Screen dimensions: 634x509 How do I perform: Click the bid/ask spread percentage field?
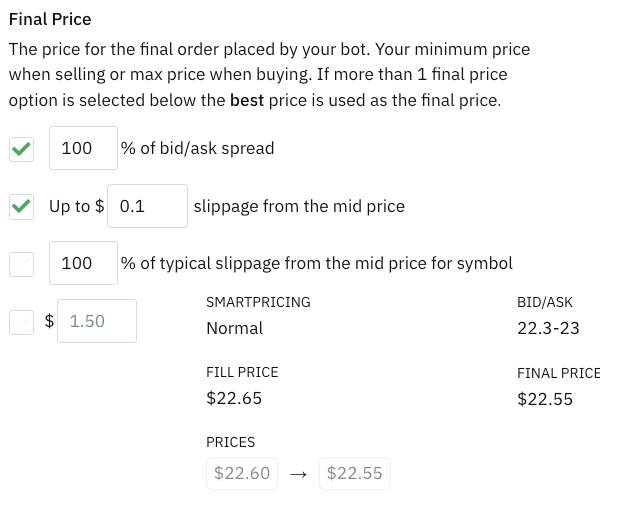point(83,148)
